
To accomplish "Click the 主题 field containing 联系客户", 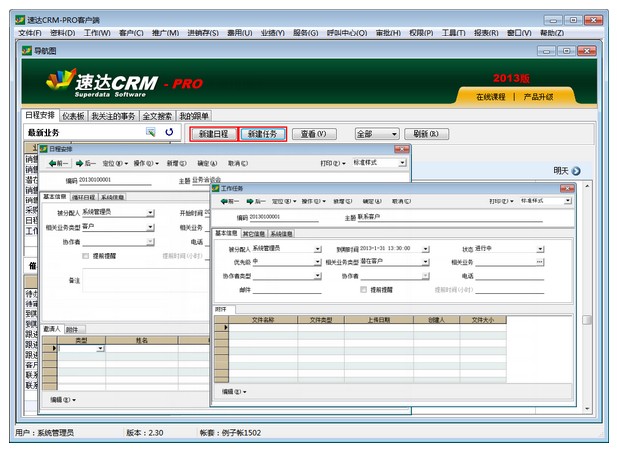I will click(x=450, y=217).
